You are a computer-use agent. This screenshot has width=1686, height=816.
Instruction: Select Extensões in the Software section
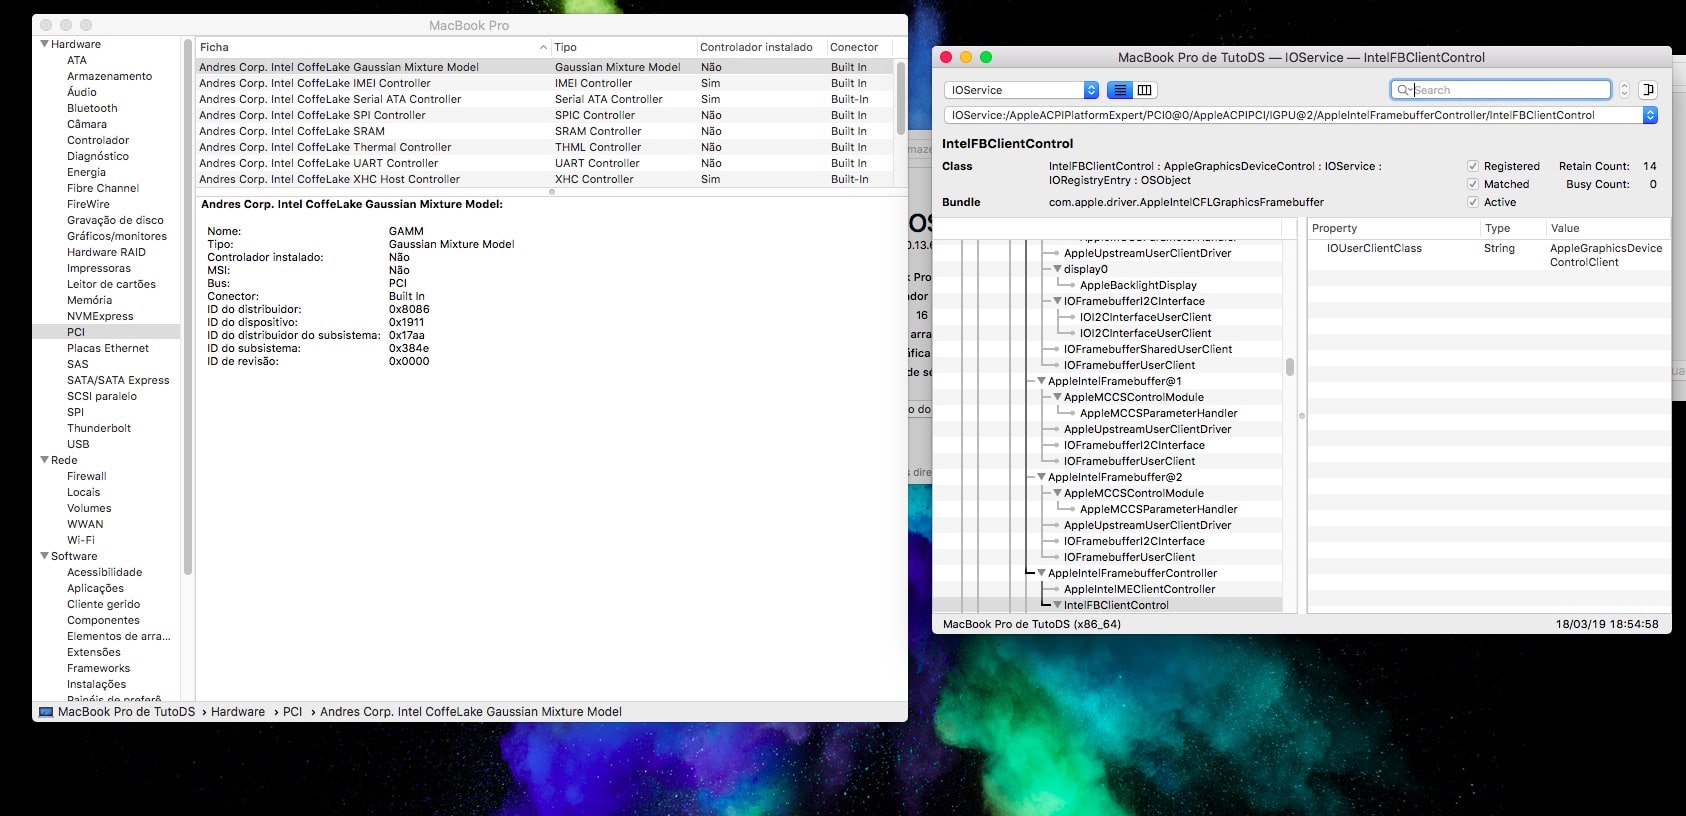[x=94, y=652]
